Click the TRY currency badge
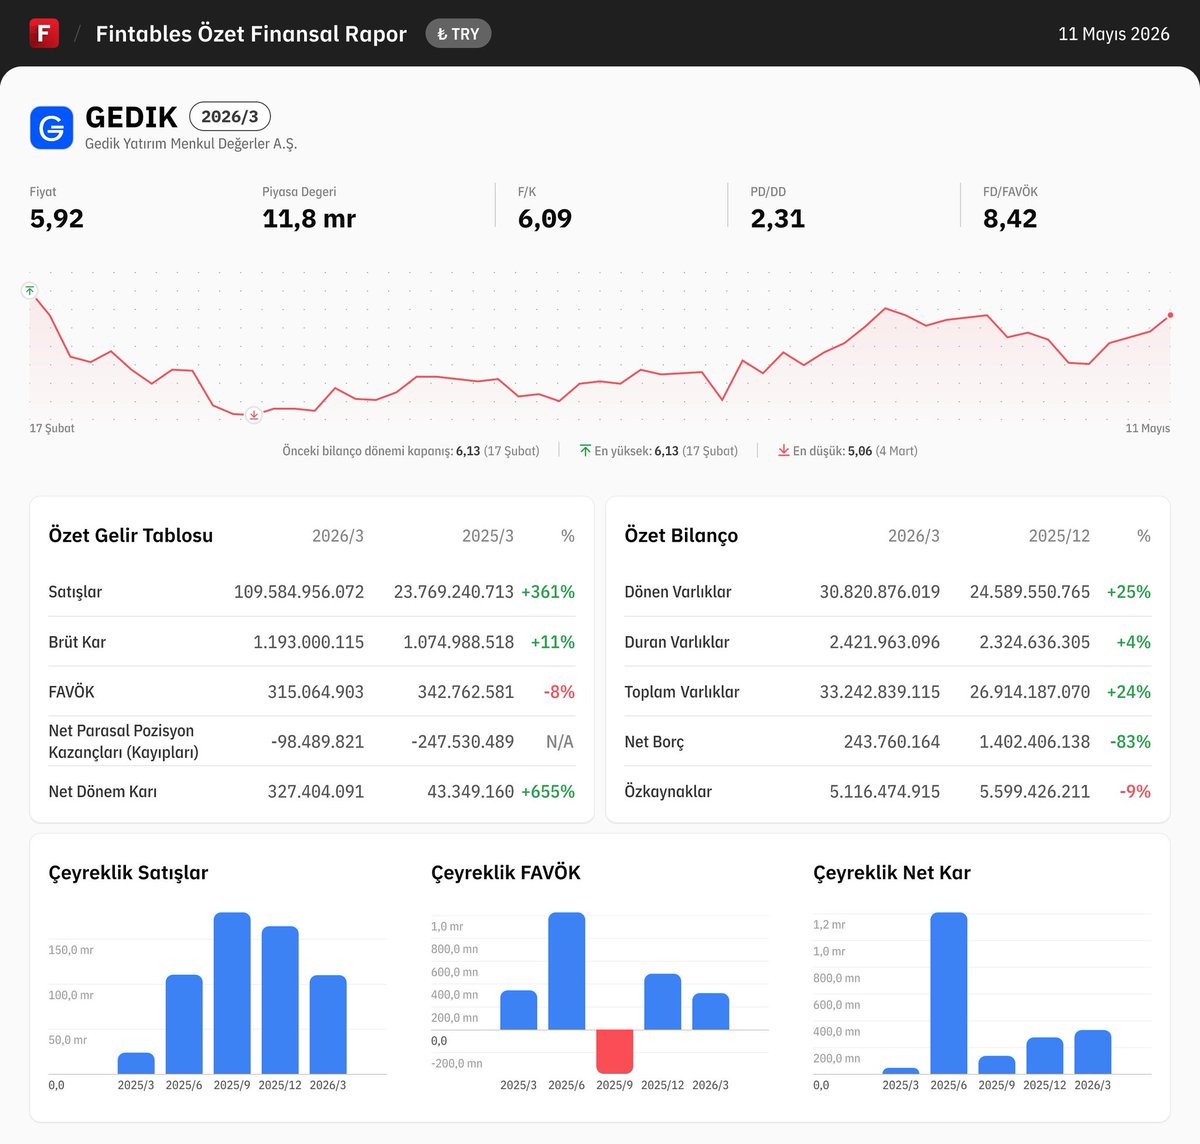The width and height of the screenshot is (1200, 1144). (x=458, y=34)
